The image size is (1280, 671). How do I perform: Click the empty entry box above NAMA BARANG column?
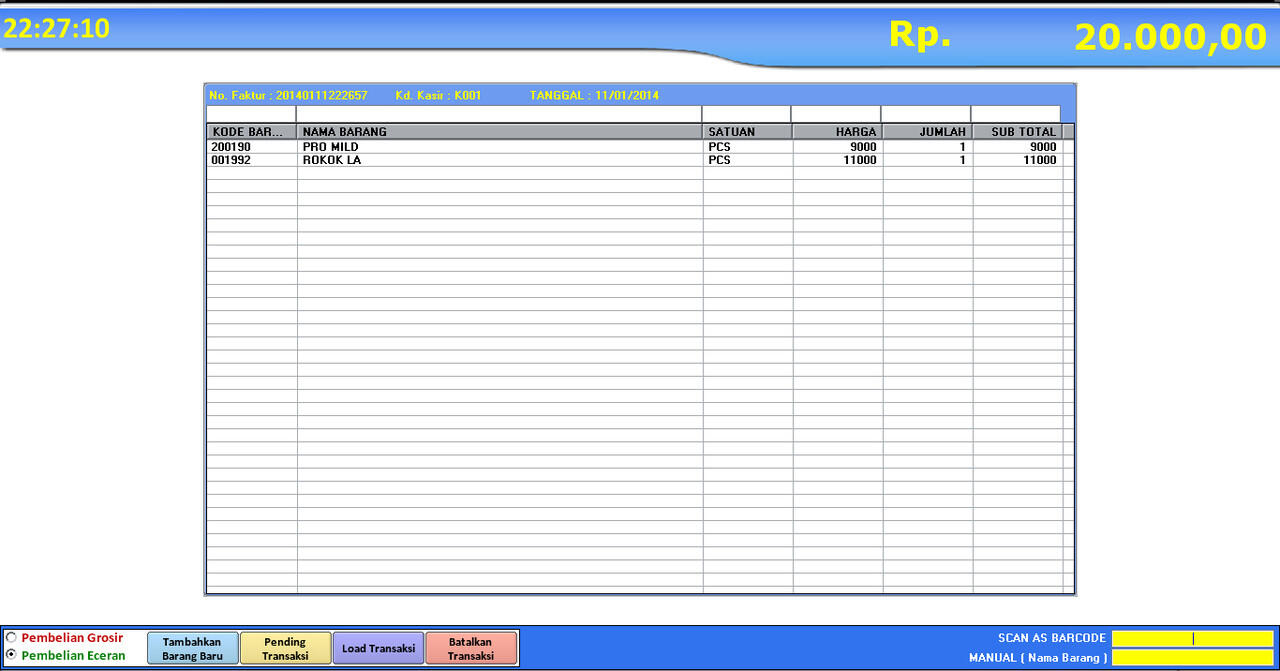pyautogui.click(x=499, y=114)
